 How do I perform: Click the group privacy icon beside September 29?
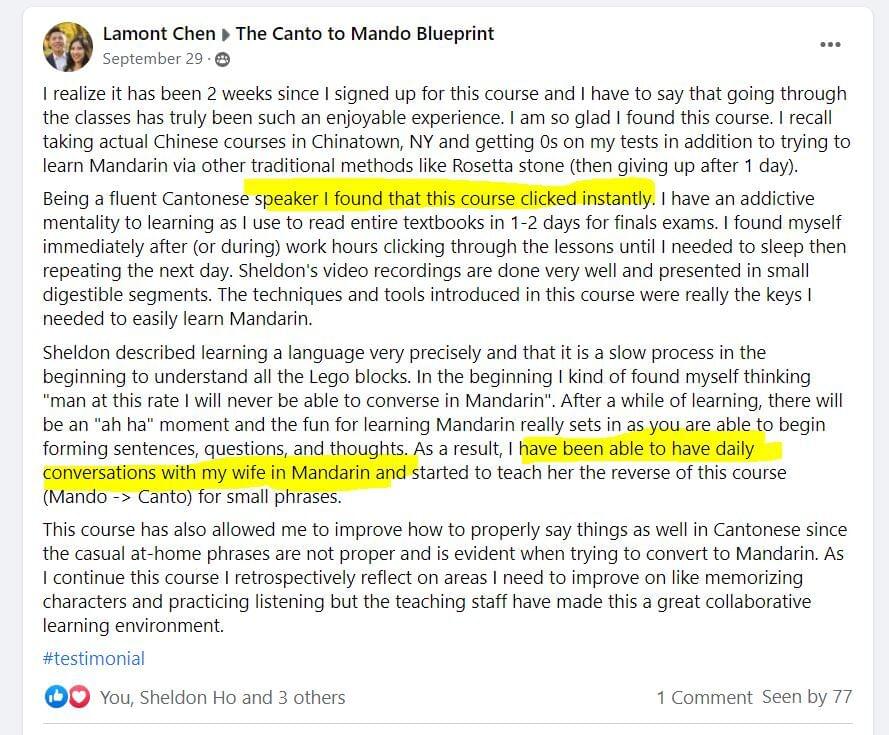(x=223, y=59)
